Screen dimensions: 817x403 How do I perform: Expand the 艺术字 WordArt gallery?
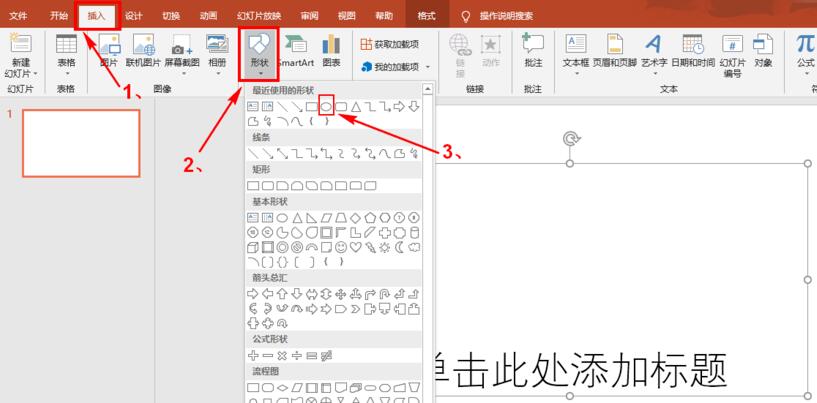[x=653, y=50]
